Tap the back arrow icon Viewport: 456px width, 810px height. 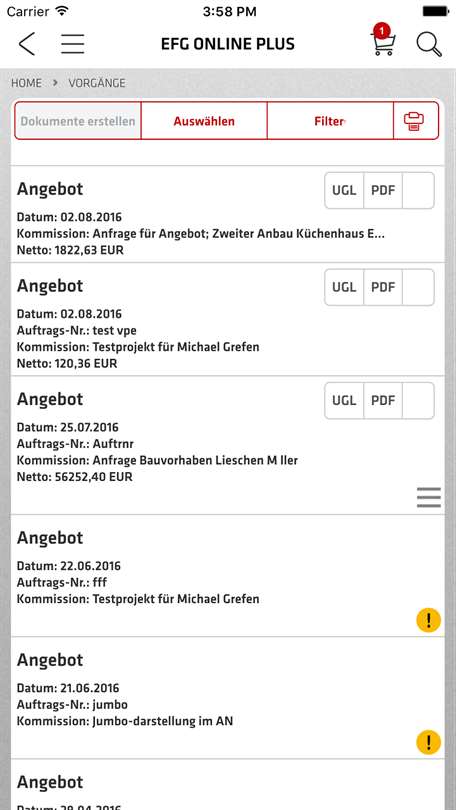pos(27,44)
